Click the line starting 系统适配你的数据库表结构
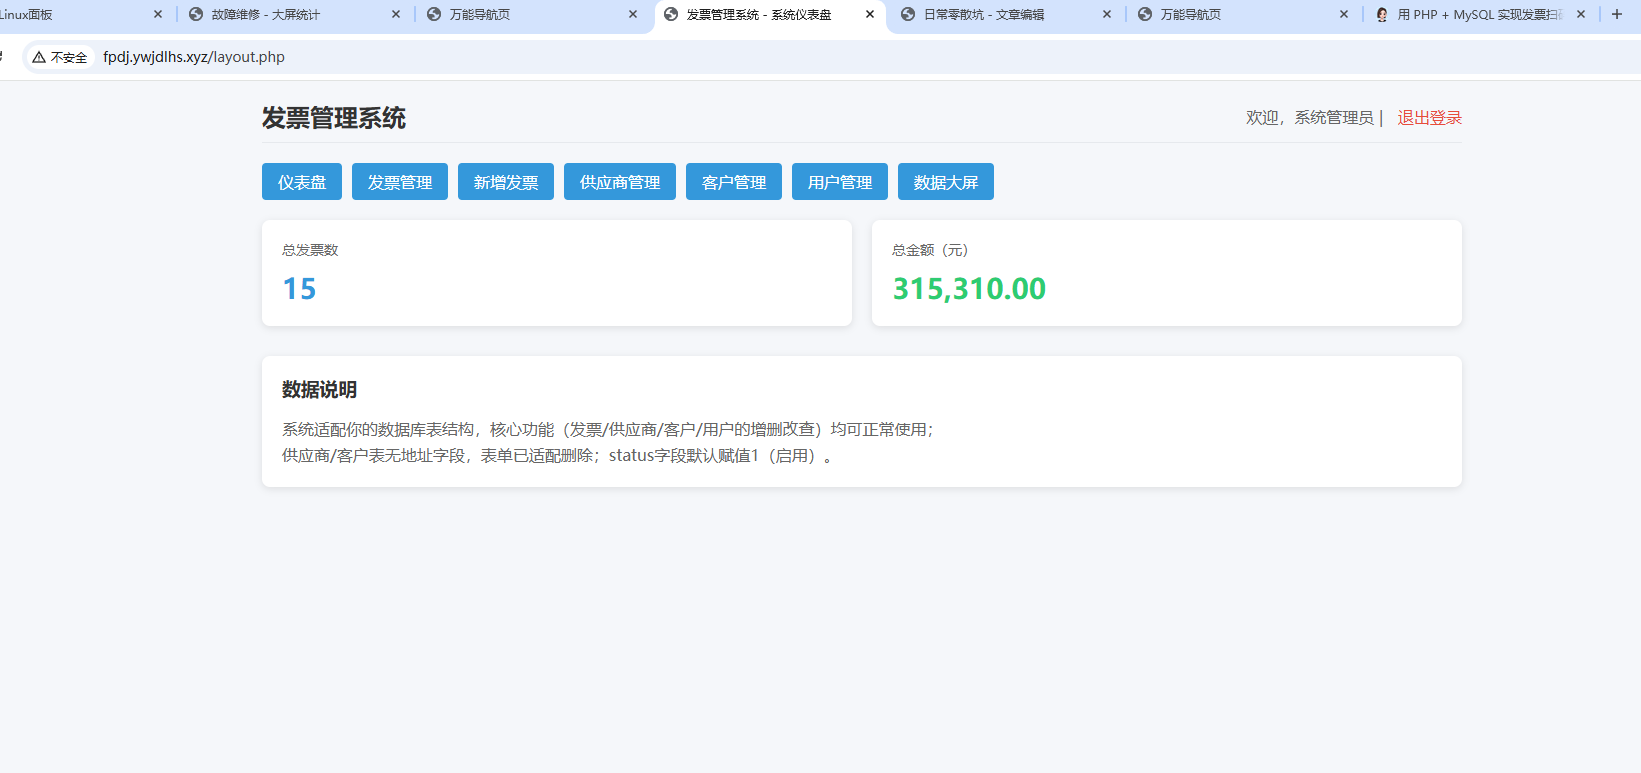 click(607, 430)
